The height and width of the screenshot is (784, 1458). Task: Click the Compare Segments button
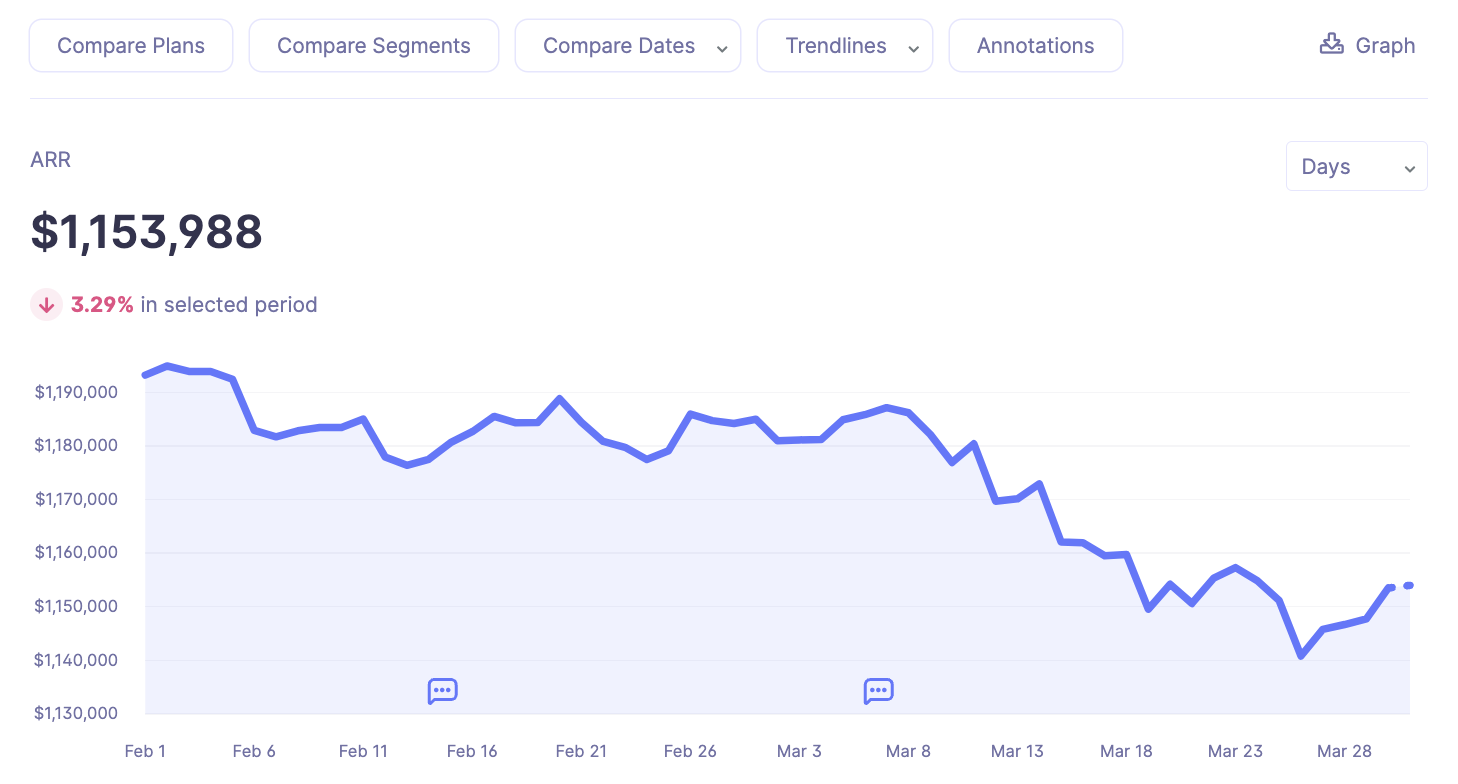point(373,46)
